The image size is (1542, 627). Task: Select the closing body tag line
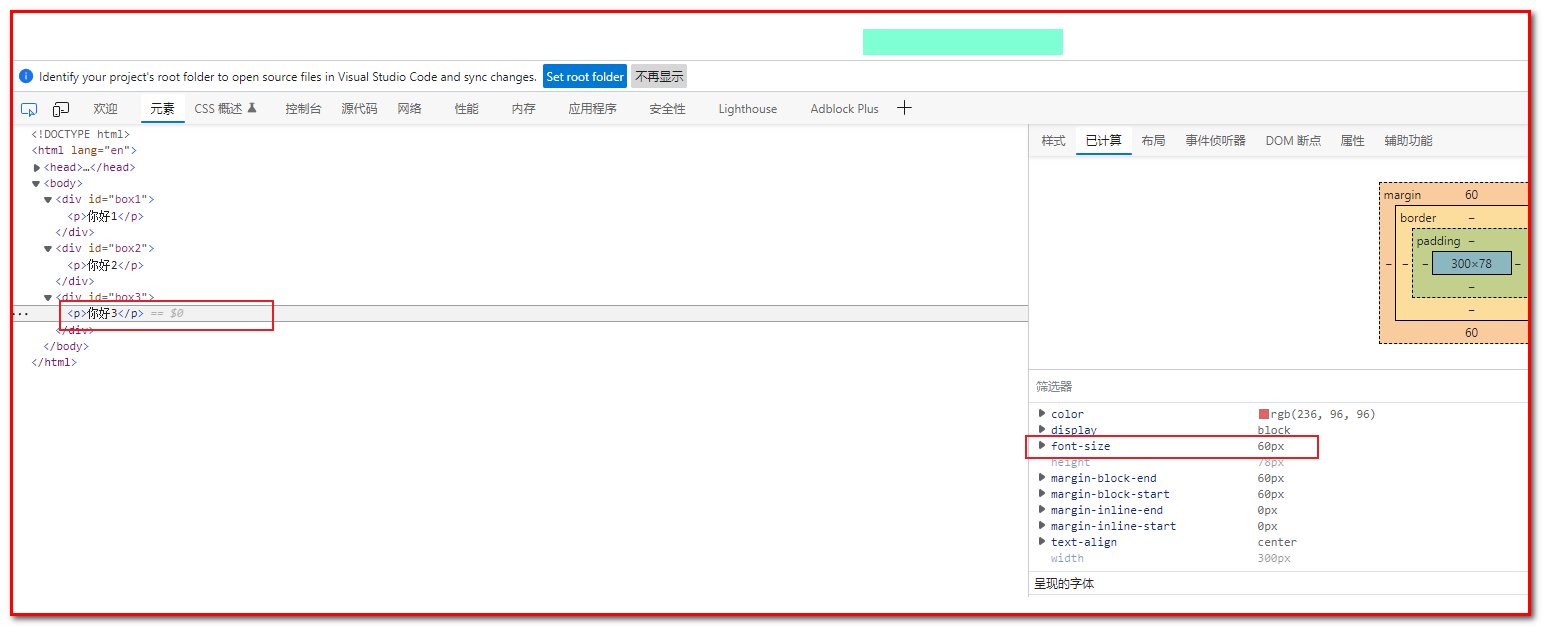coord(66,346)
